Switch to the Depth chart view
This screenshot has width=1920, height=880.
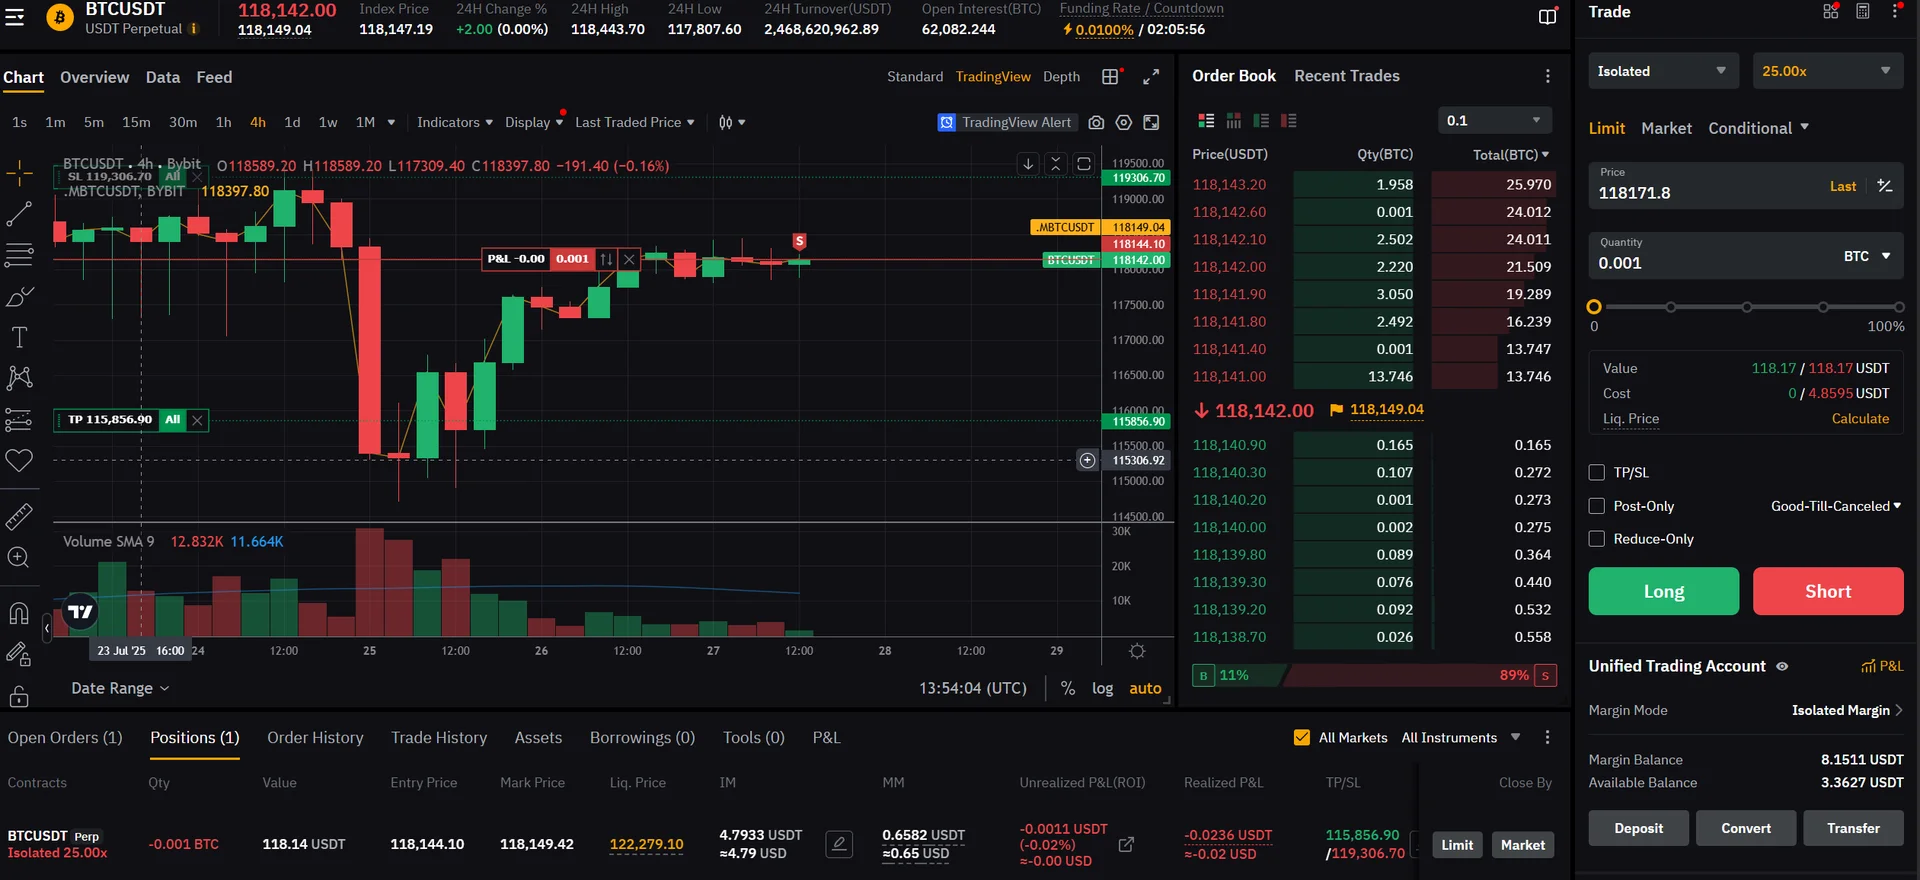pos(1061,77)
